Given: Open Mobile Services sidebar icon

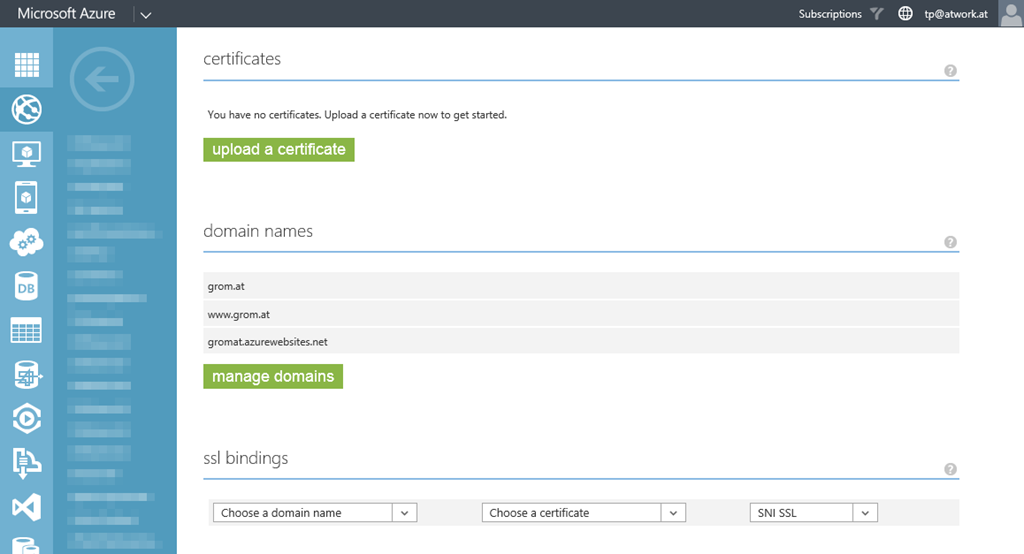Looking at the screenshot, I should tap(27, 198).
